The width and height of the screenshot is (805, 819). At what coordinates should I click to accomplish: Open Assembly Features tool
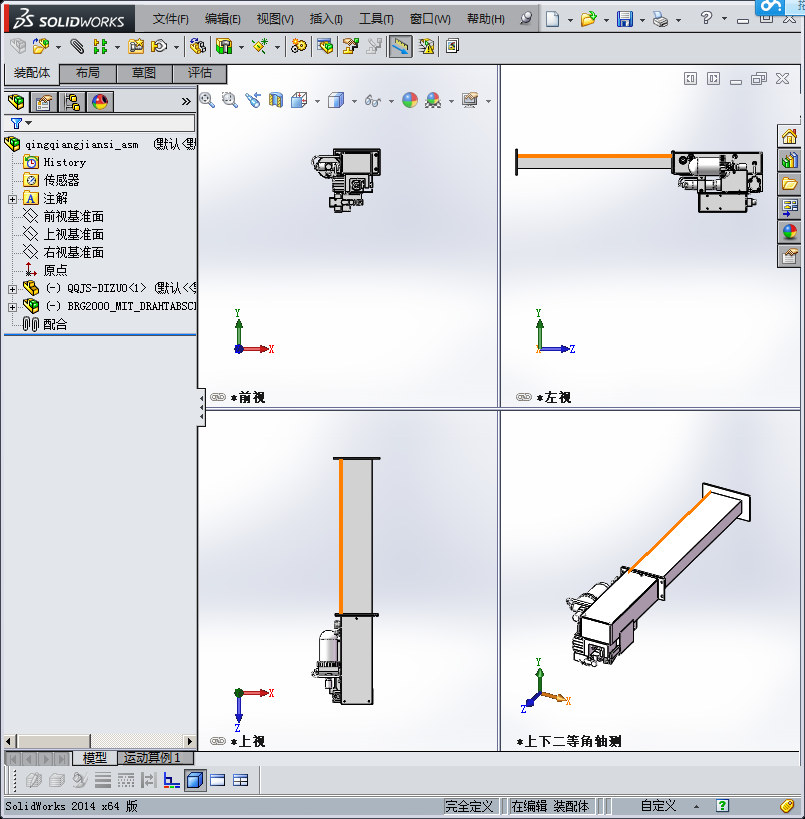point(224,46)
